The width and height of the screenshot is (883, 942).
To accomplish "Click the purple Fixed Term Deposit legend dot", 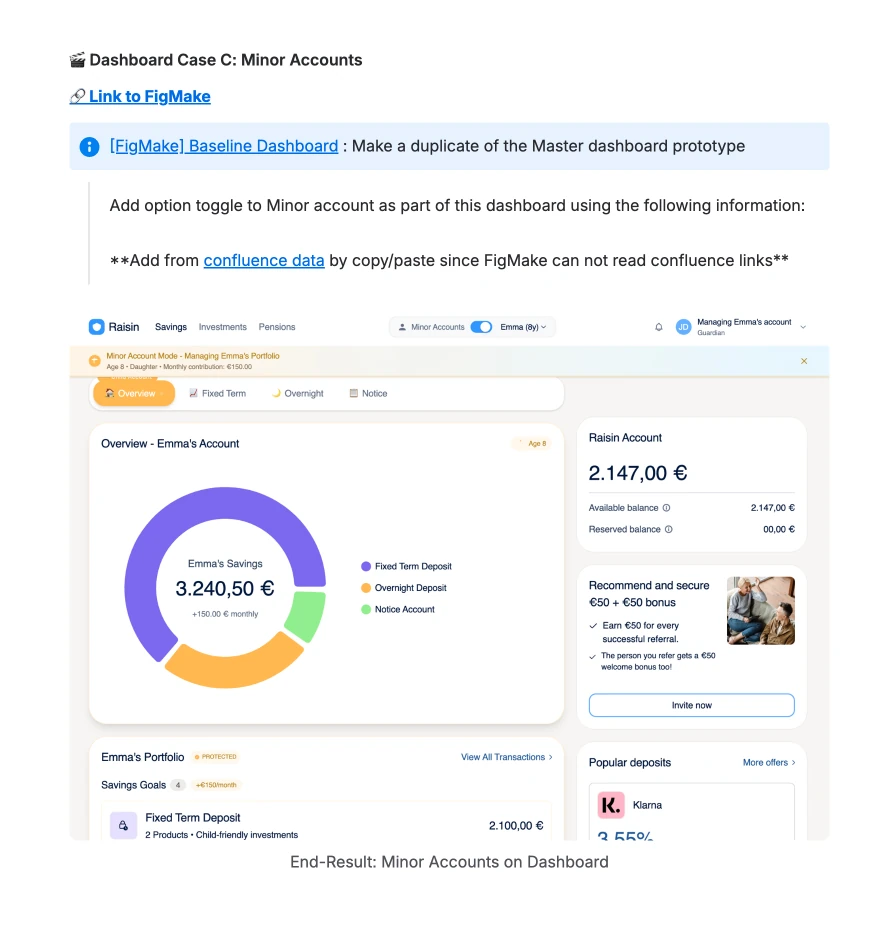I will coord(366,566).
